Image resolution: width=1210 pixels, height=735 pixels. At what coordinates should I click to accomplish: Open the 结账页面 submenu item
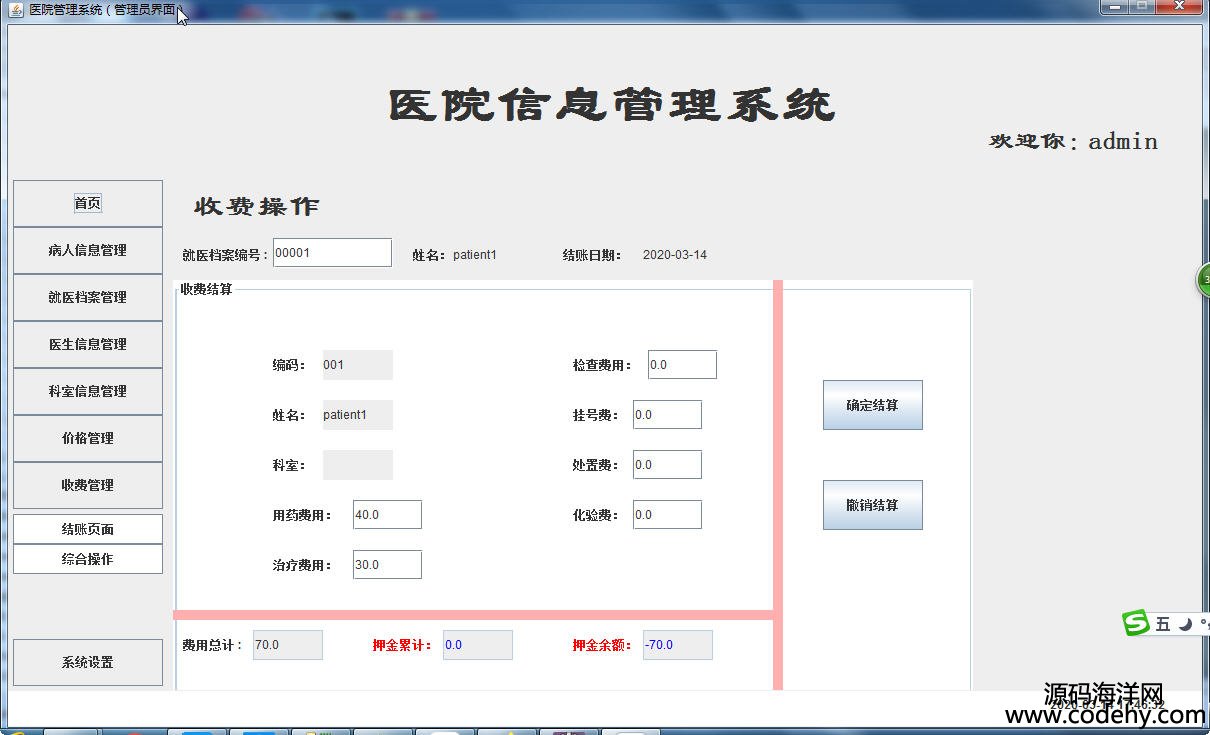(88, 529)
